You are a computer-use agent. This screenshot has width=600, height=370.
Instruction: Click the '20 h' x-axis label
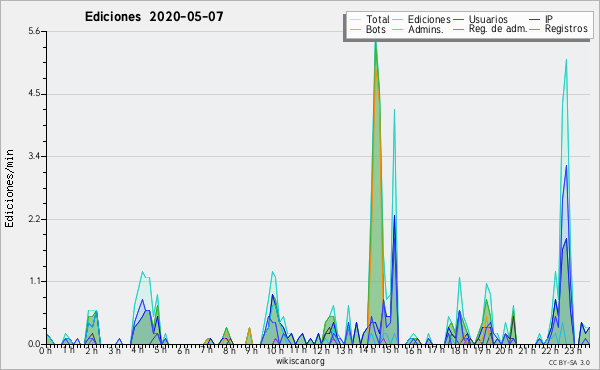[505, 351]
